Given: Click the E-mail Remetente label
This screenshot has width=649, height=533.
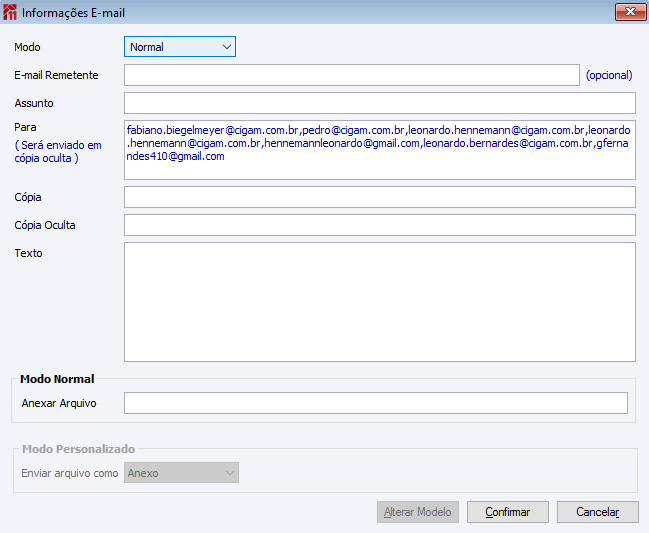Looking at the screenshot, I should [56, 75].
